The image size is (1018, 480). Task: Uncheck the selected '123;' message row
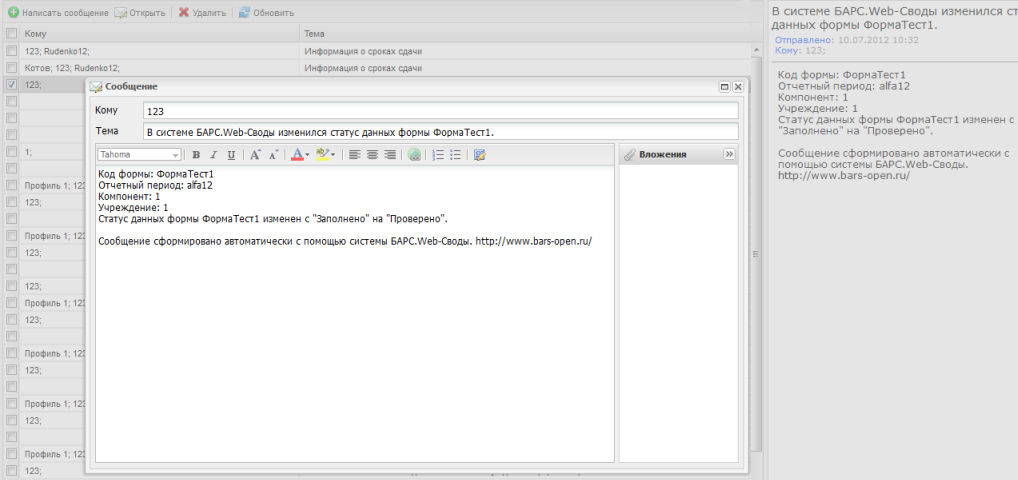[x=11, y=85]
